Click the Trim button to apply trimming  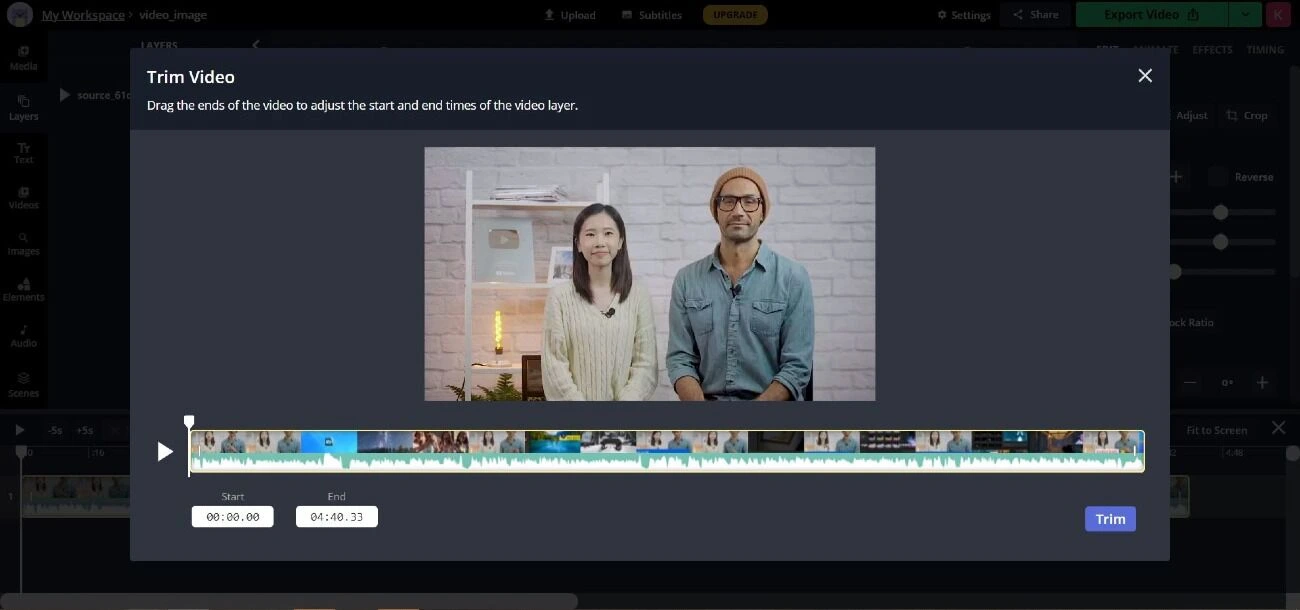pyautogui.click(x=1110, y=518)
